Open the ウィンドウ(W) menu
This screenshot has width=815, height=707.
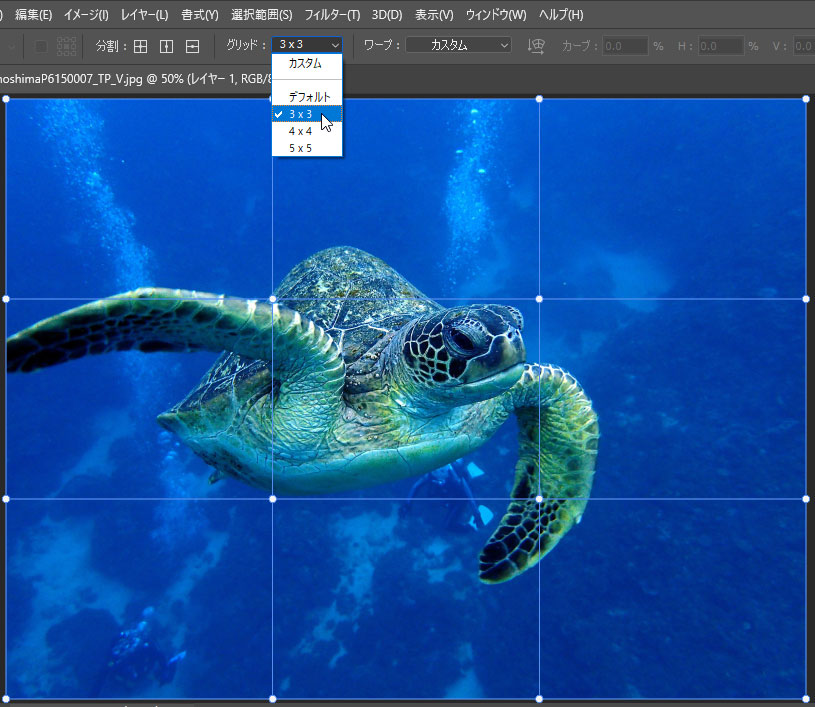pos(496,15)
